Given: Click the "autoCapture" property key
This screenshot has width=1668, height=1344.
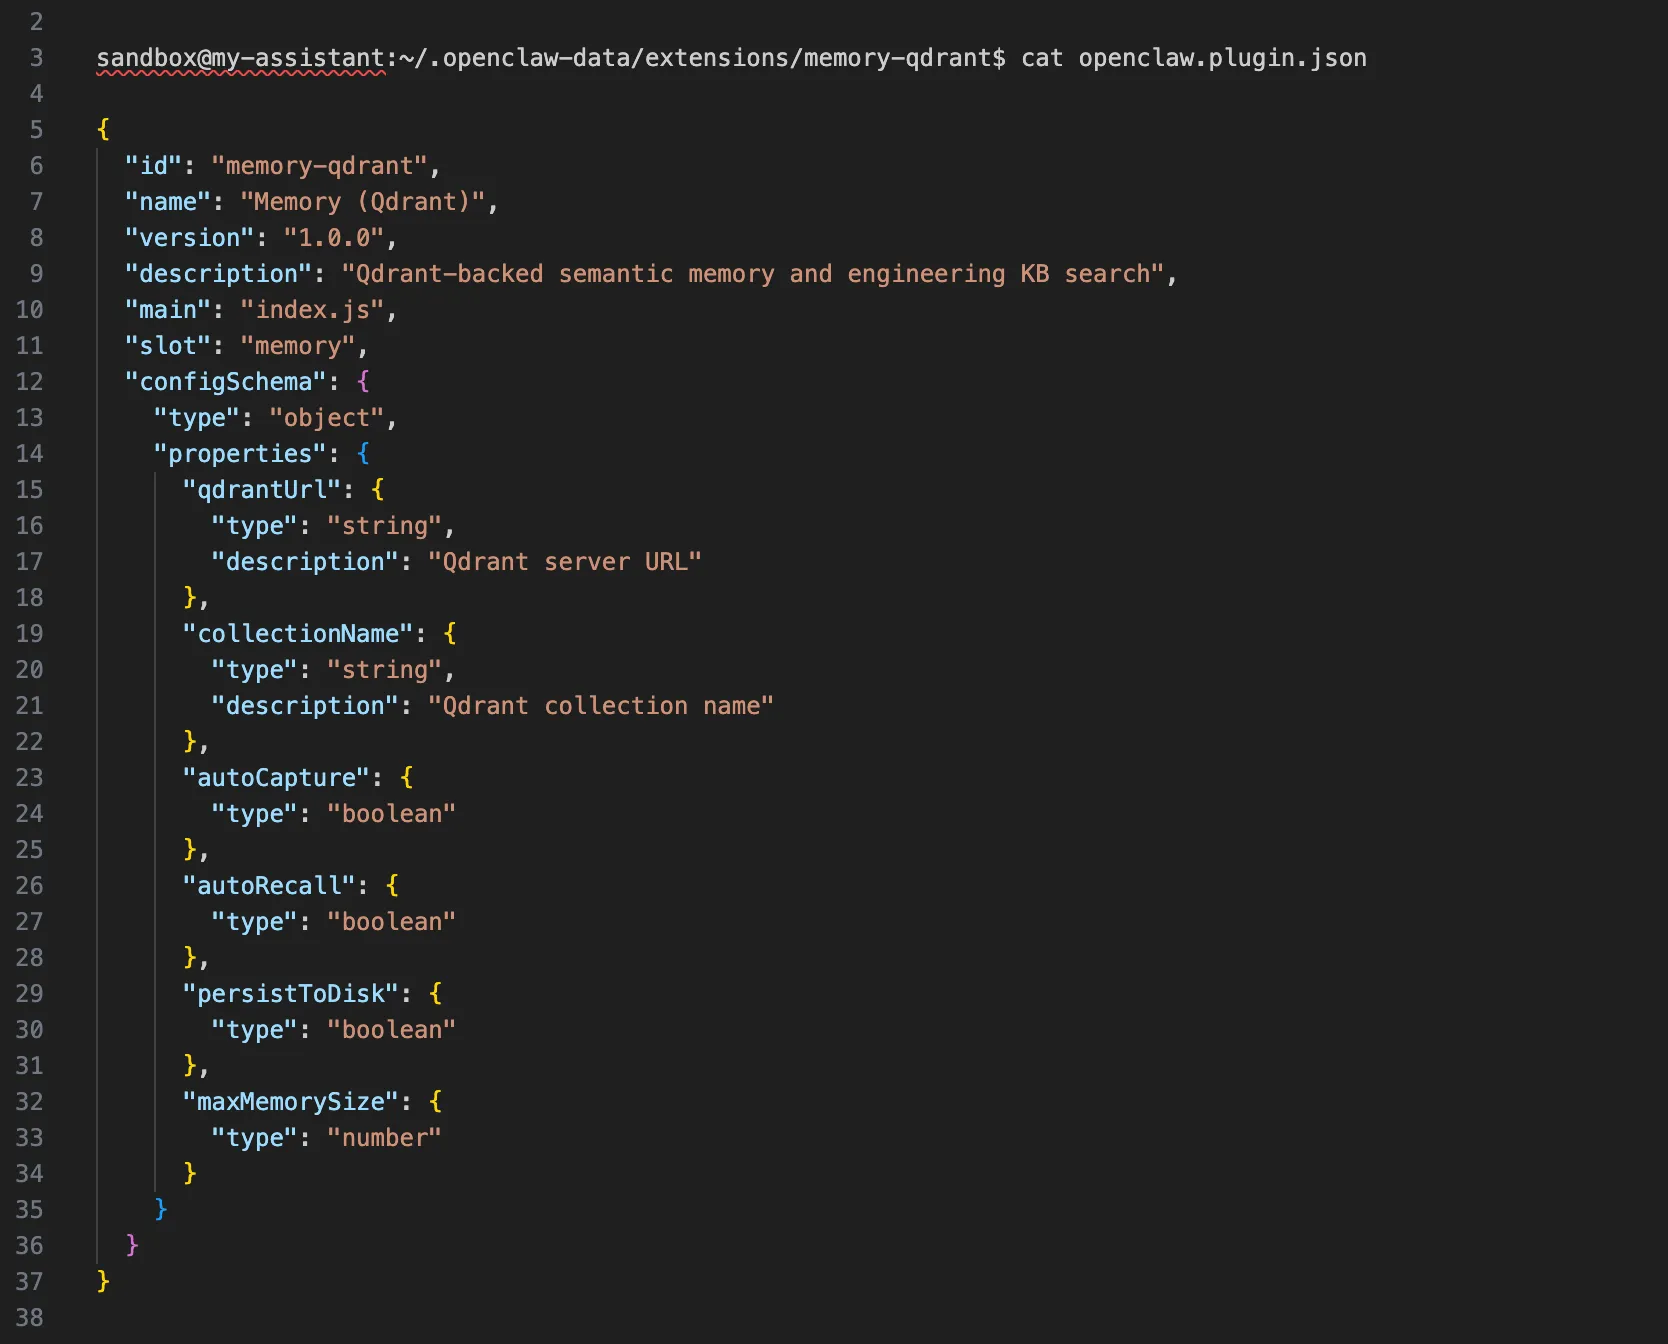Looking at the screenshot, I should coord(277,778).
